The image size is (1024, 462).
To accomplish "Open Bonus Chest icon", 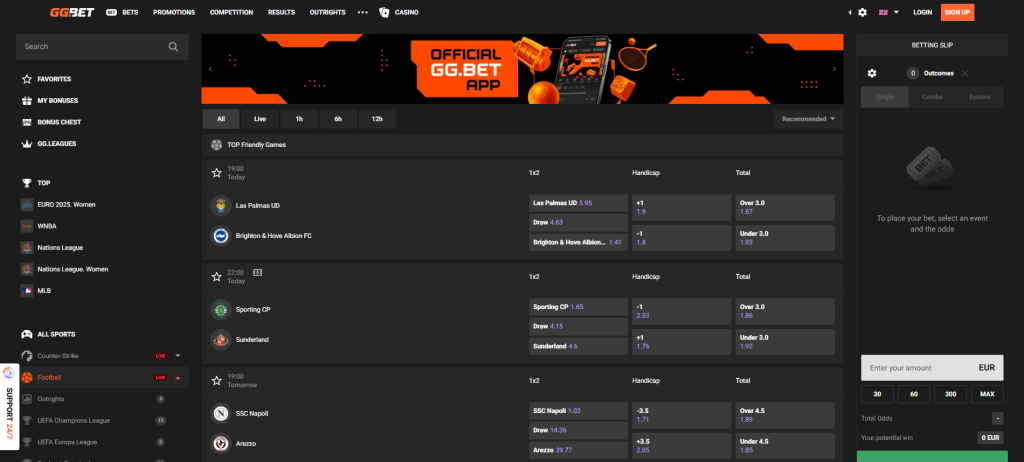I will (27, 122).
